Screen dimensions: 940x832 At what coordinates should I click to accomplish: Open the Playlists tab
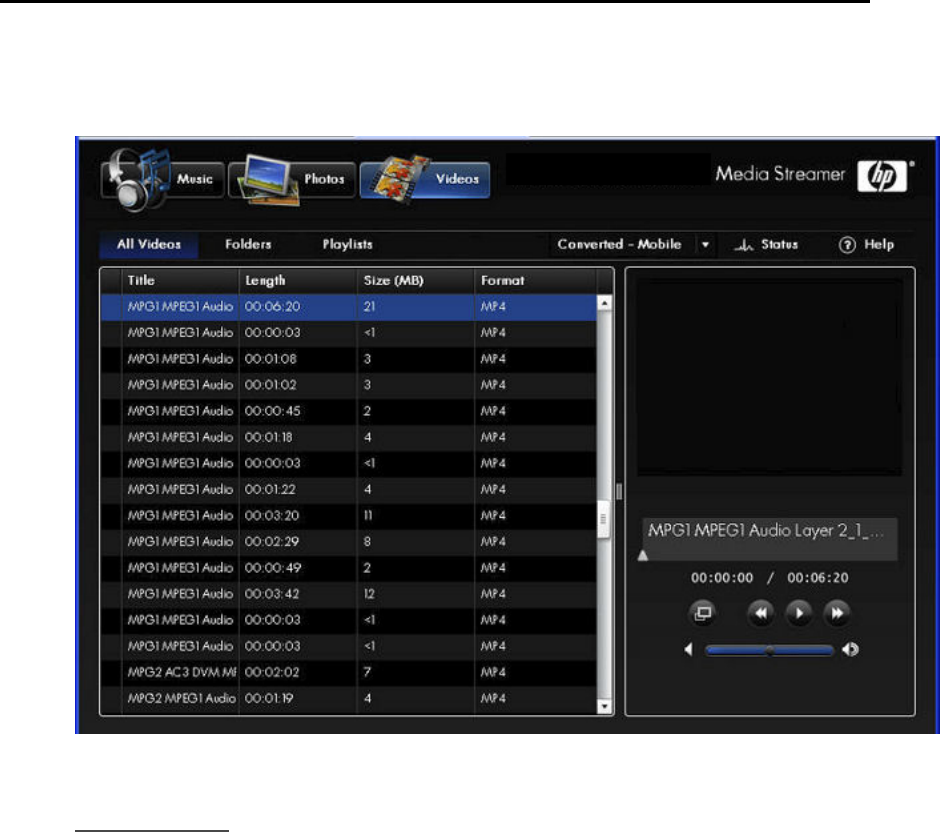click(348, 245)
